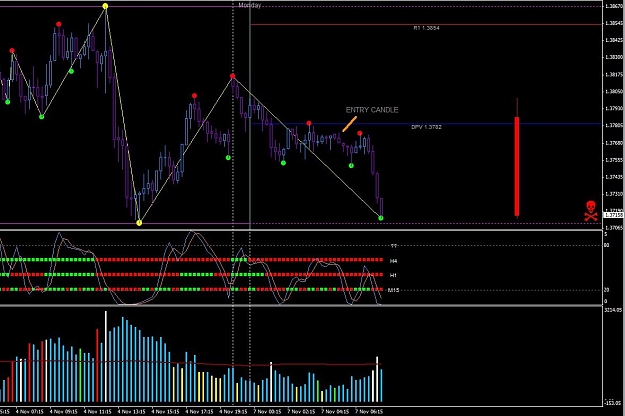Click the 1.37680 price axis label

pyautogui.click(x=614, y=143)
